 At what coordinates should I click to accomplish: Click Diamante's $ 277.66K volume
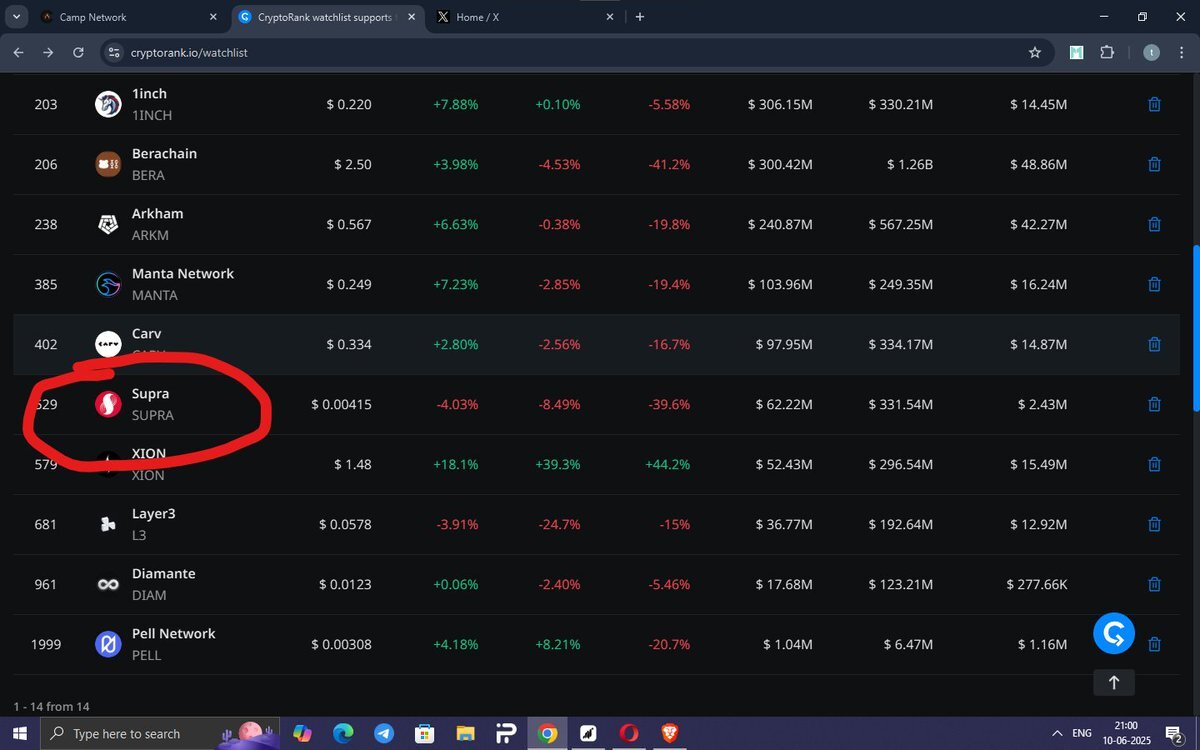pyautogui.click(x=1037, y=584)
